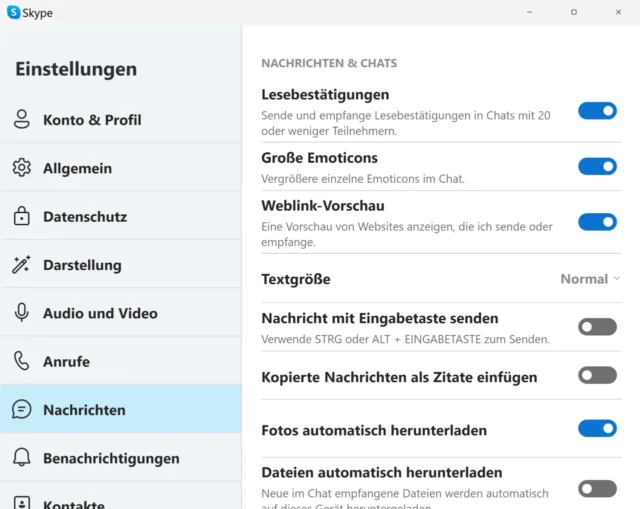Select the Allgemein label in sidebar

click(77, 169)
